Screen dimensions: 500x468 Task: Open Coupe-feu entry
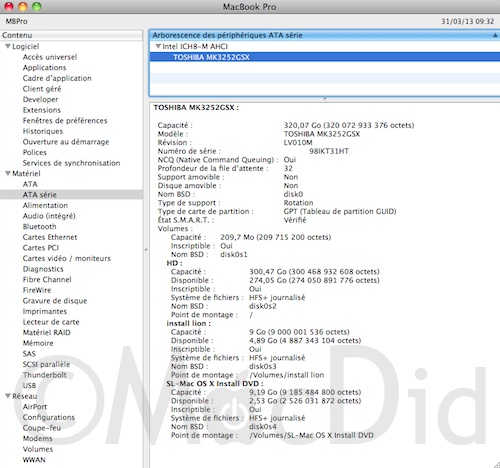click(42, 428)
